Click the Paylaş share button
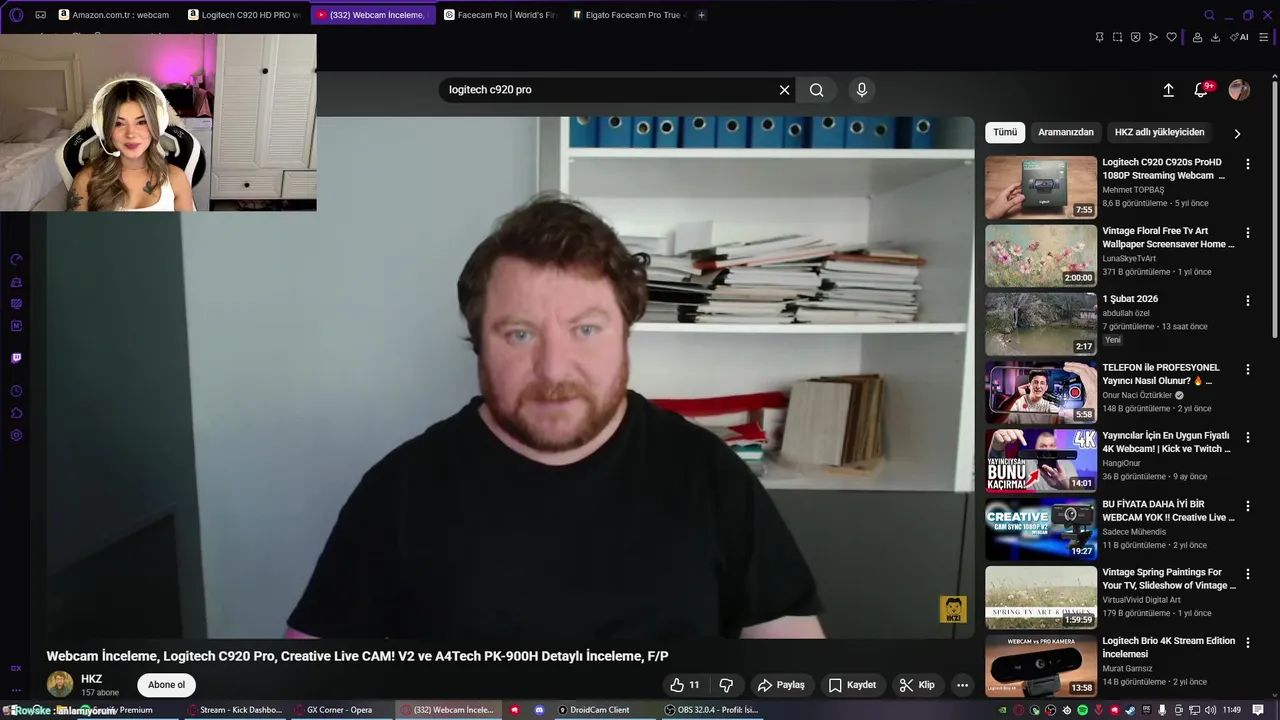The width and height of the screenshot is (1280, 720). 781,685
